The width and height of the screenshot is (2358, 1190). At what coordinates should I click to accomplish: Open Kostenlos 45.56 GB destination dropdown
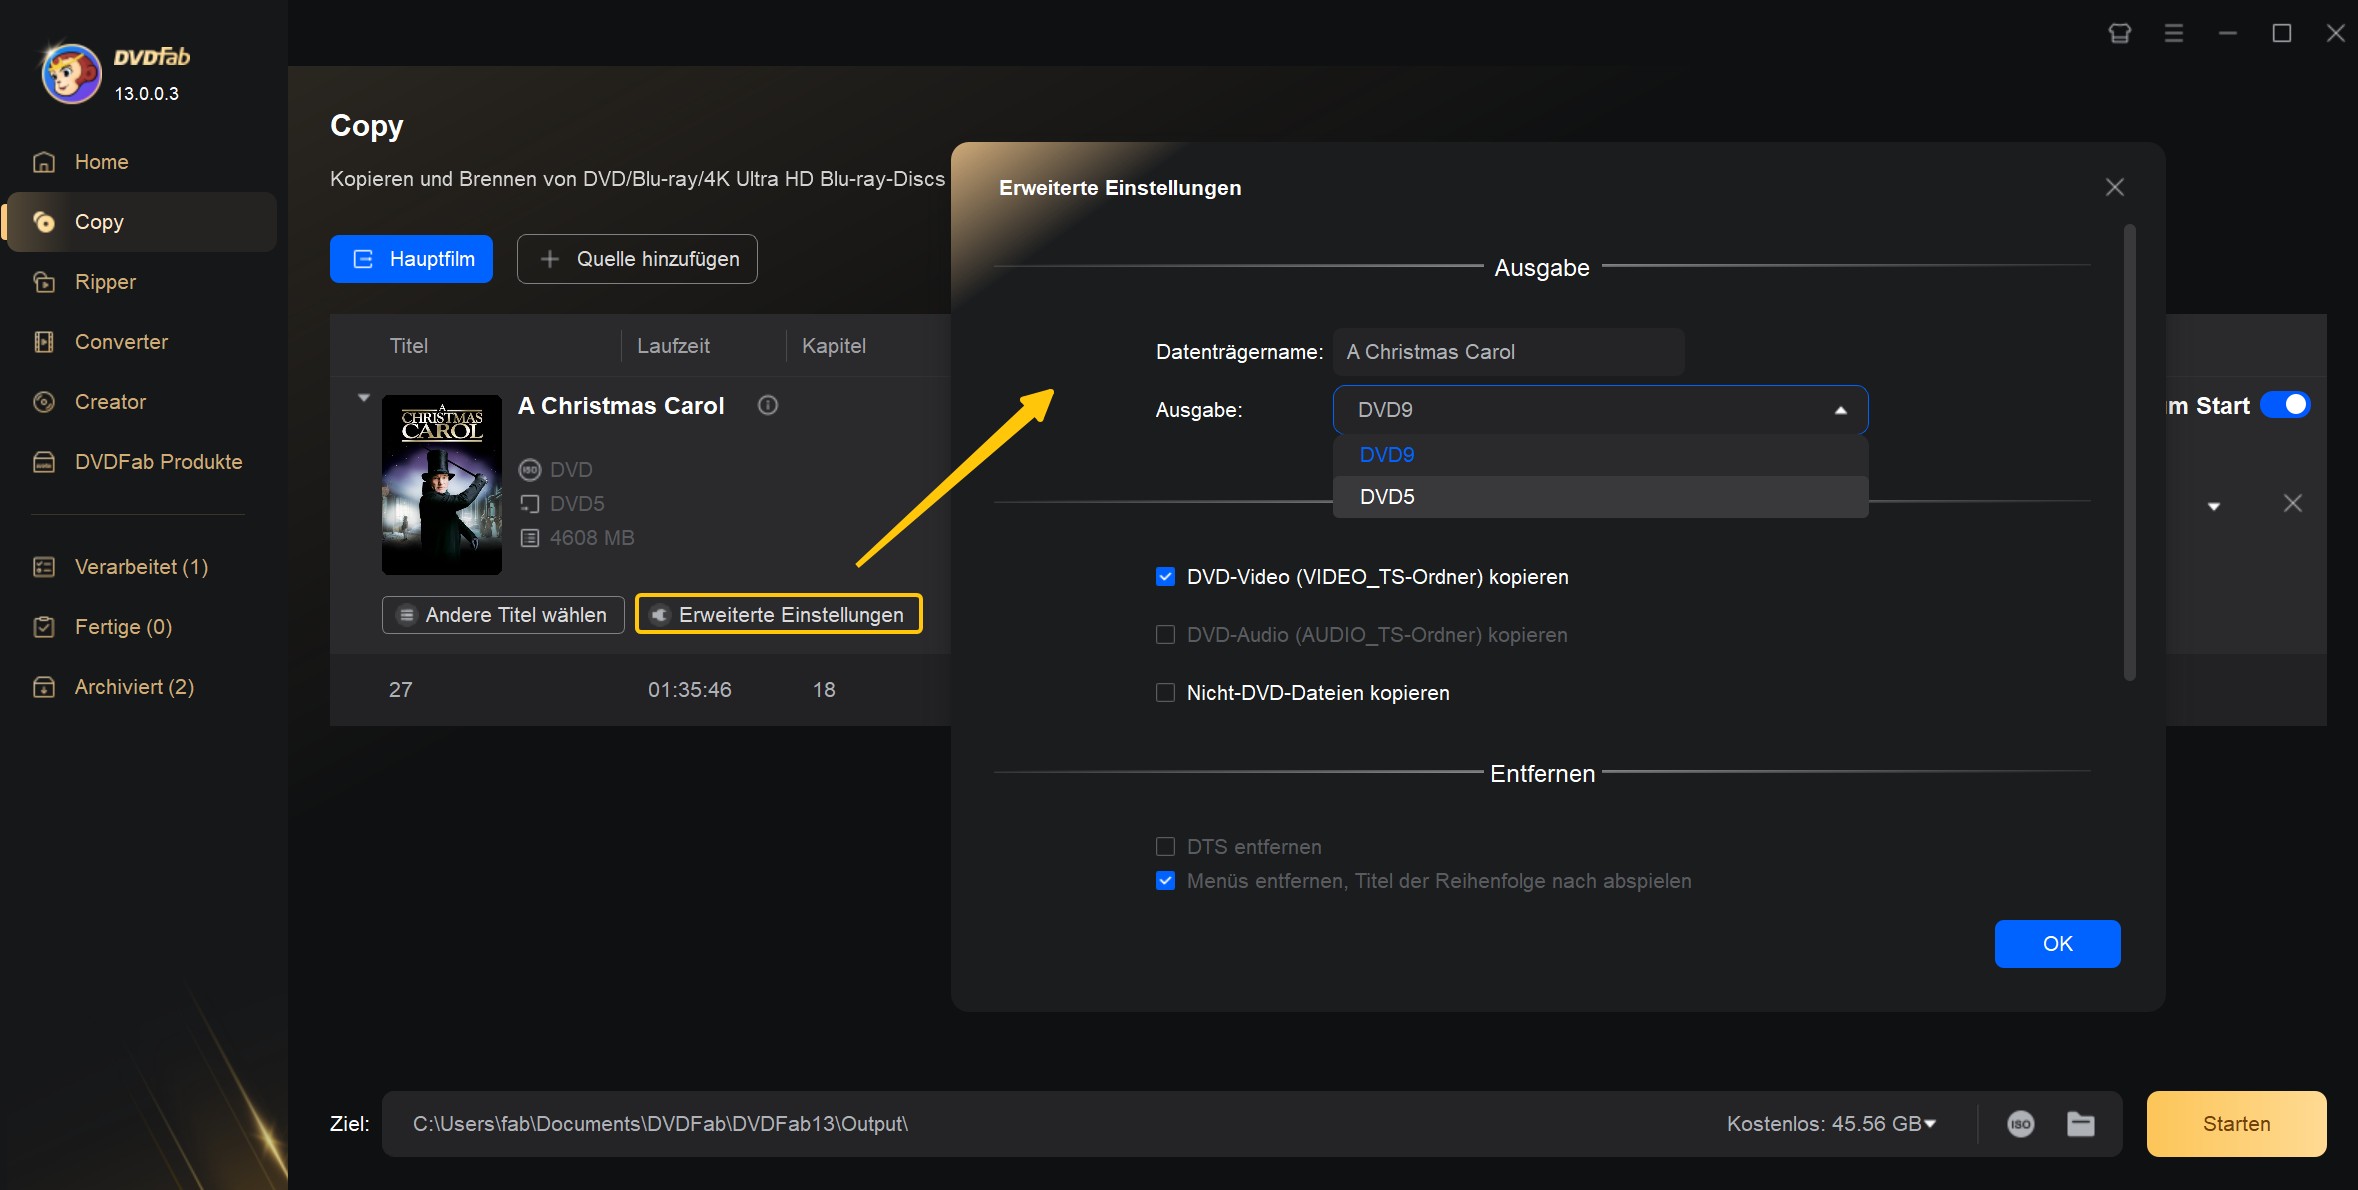coord(1832,1124)
